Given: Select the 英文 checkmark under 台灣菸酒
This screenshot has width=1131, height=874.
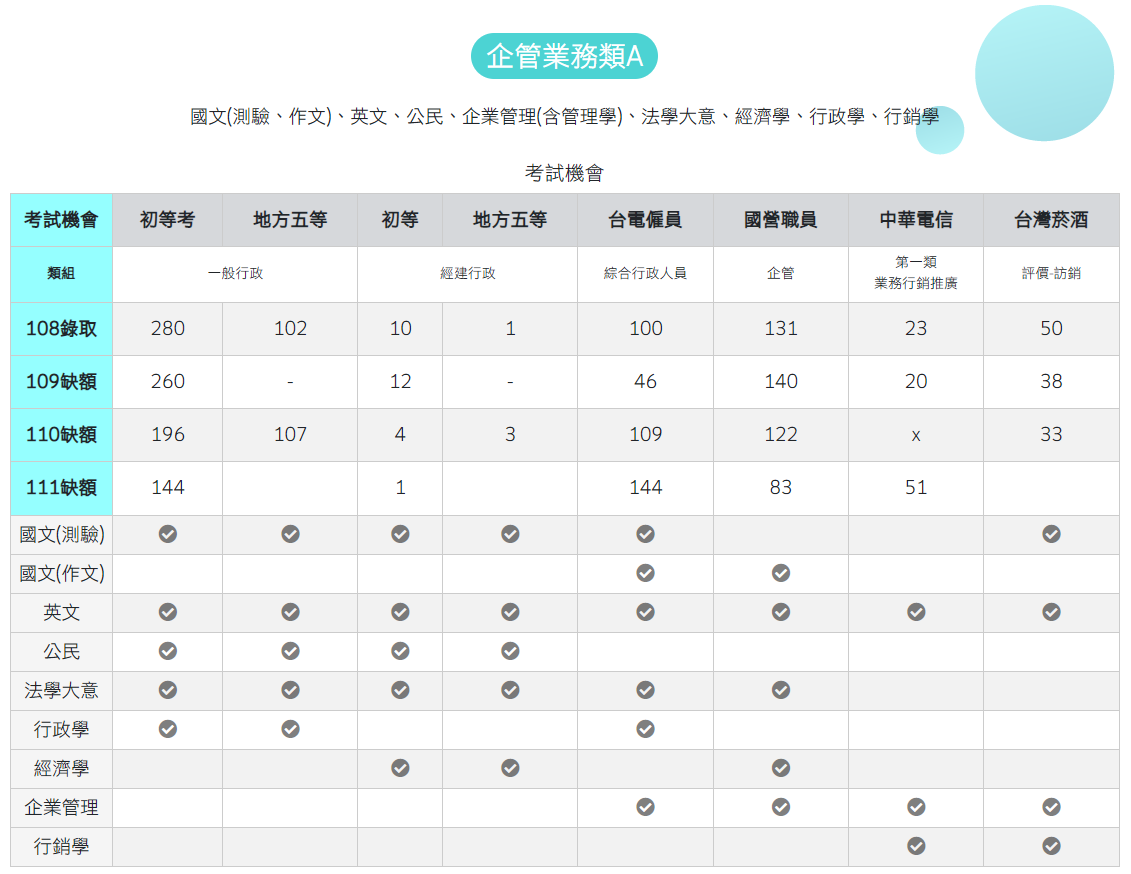Looking at the screenshot, I should 1052,612.
